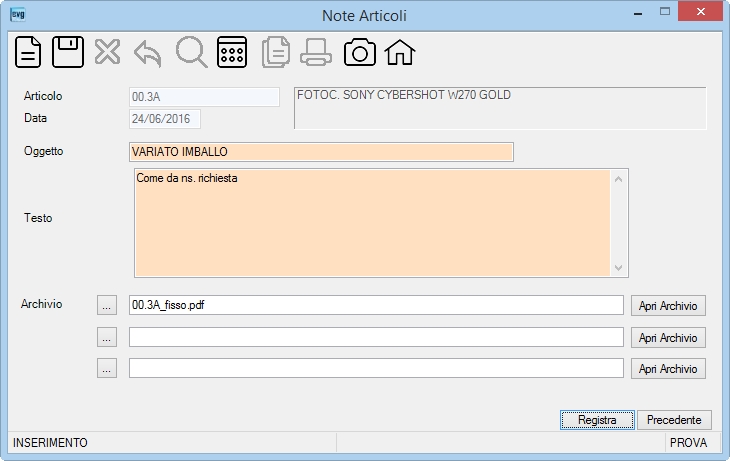Click the undo arrow toolbar icon
The image size is (730, 461).
click(x=148, y=54)
